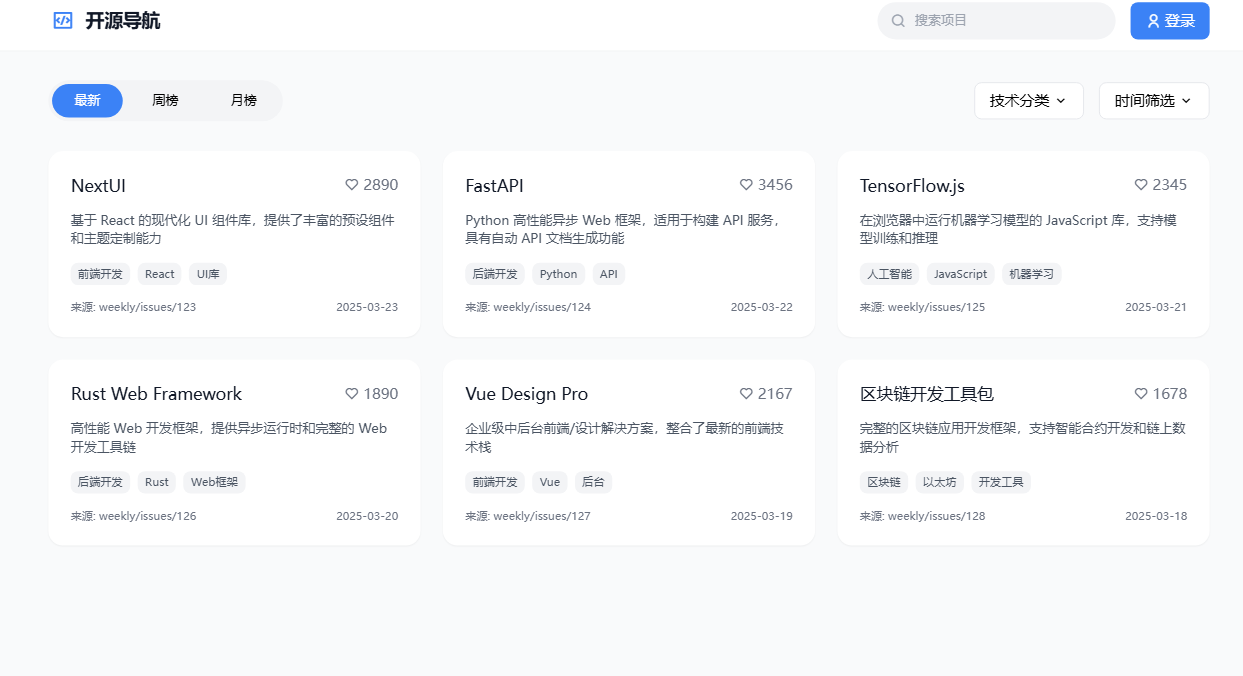Select the Python tag

pos(558,274)
